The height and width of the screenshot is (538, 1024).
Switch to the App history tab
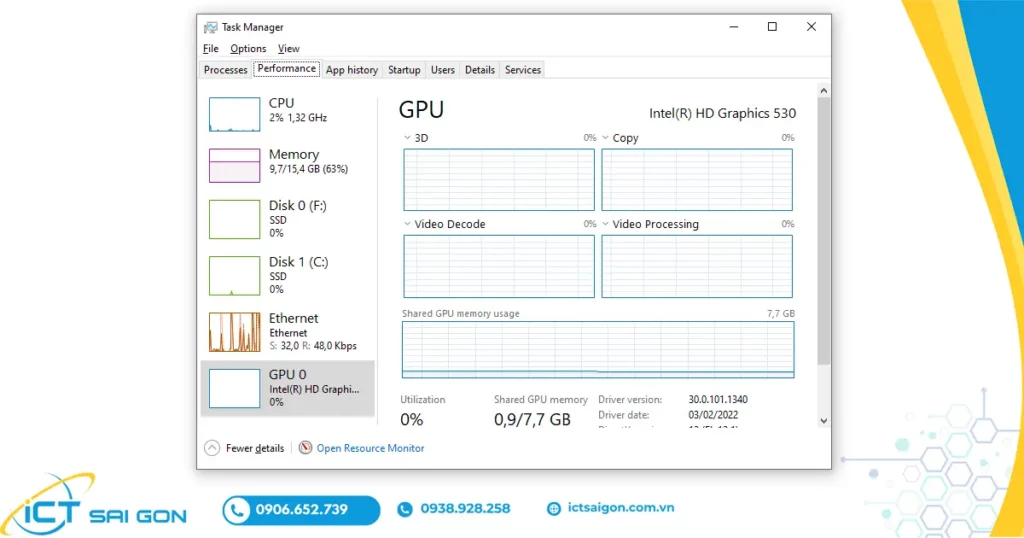click(352, 70)
